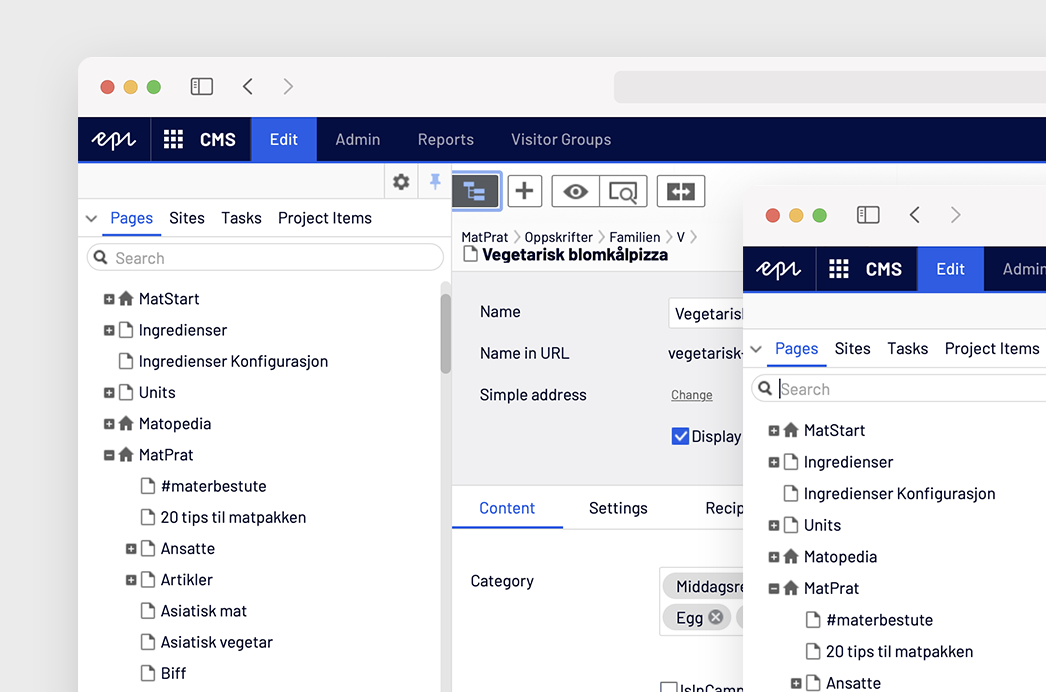Viewport: 1046px width, 692px height.
Task: Click chevron beside Pages tab in back window
Action: pos(91,218)
